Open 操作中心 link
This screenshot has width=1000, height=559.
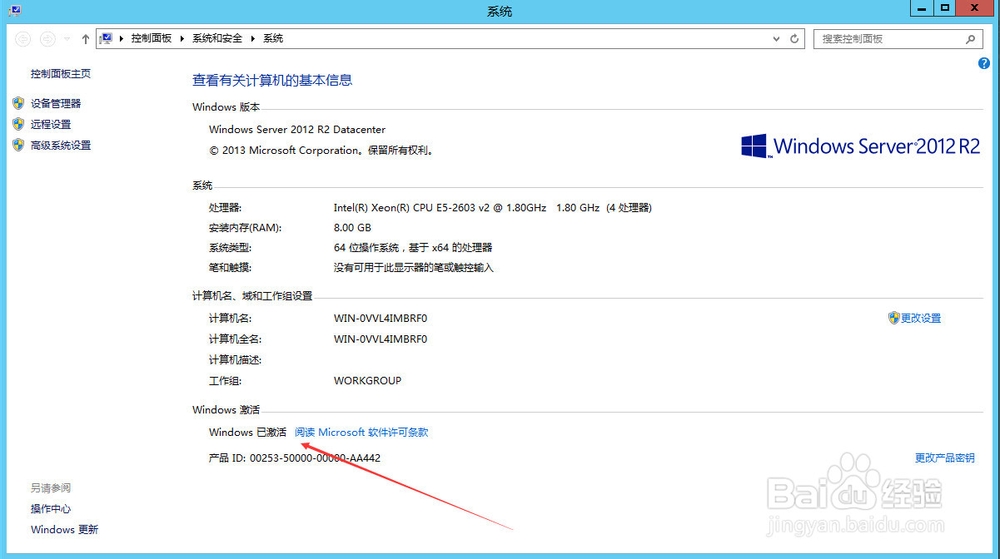click(x=50, y=509)
